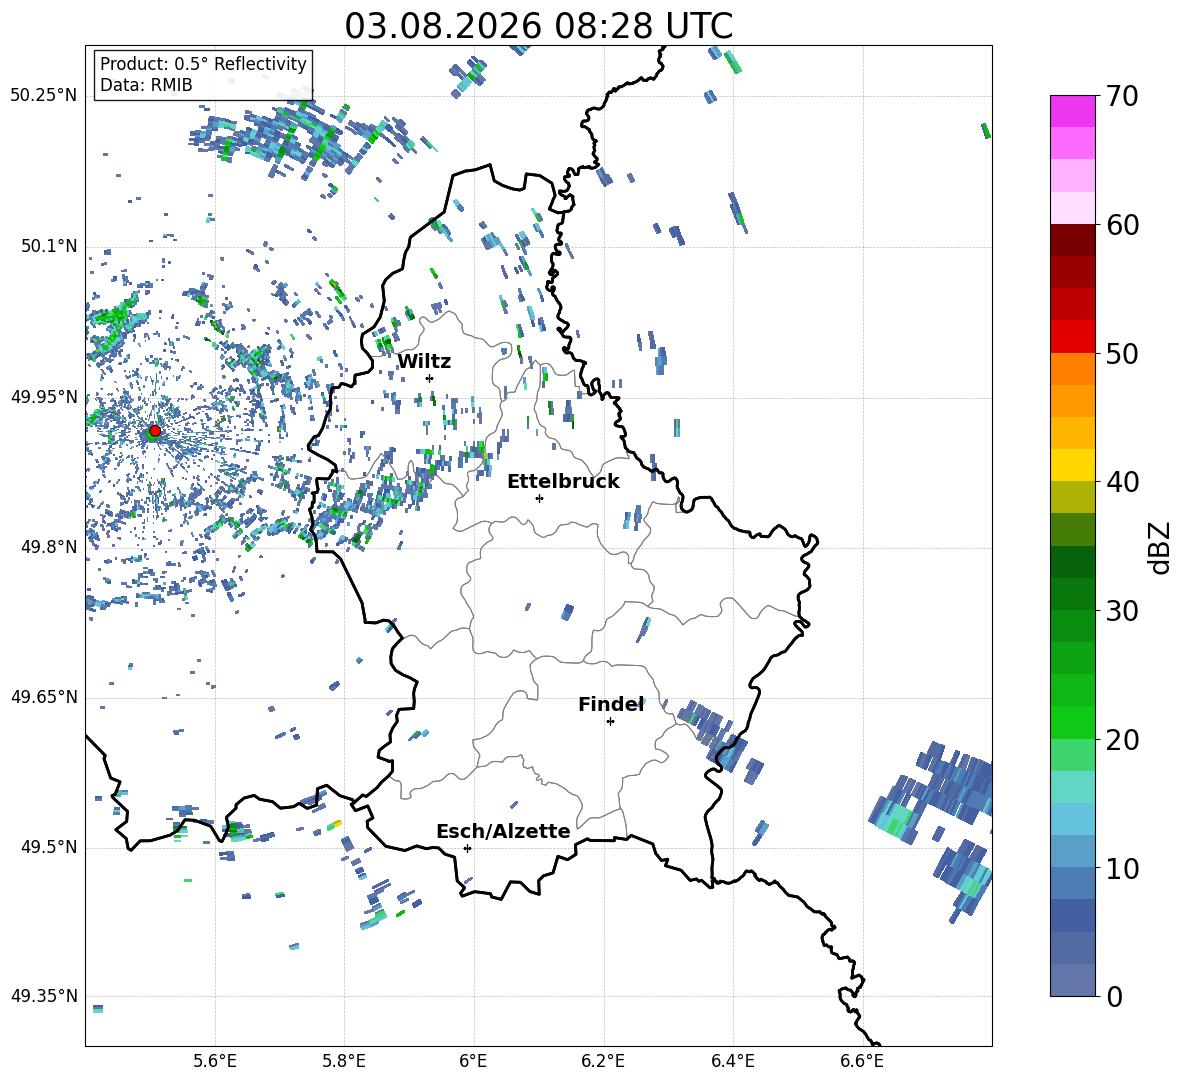Click the bright green 20 dBZ colorbar segment
Image resolution: width=1184 pixels, height=1081 pixels.
[x=1072, y=722]
